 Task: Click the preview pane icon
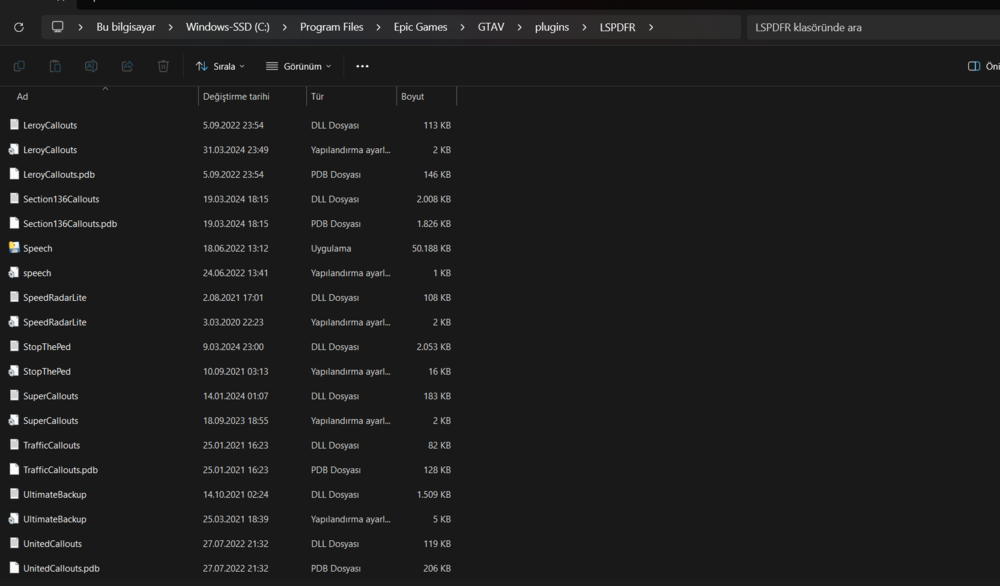click(974, 66)
